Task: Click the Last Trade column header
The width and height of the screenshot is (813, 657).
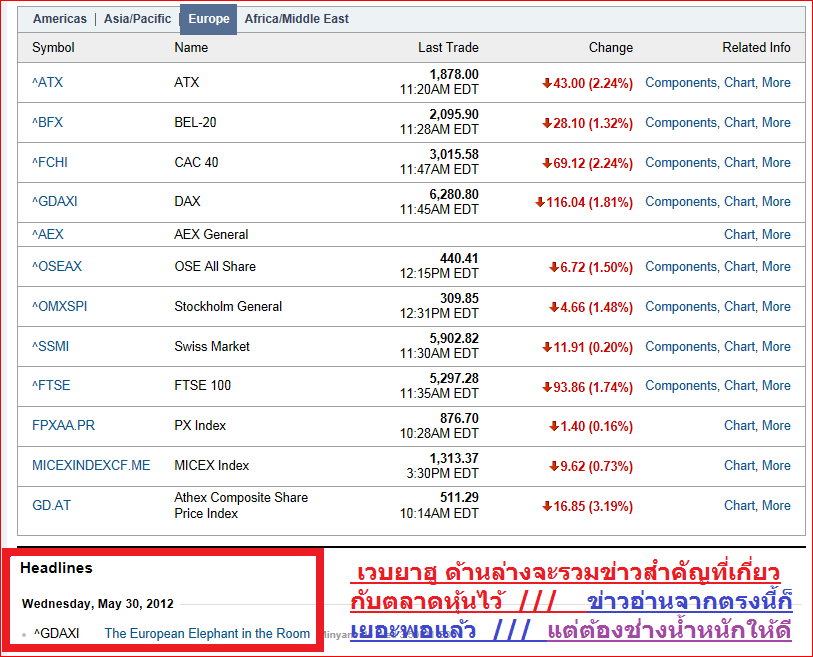Action: click(448, 47)
